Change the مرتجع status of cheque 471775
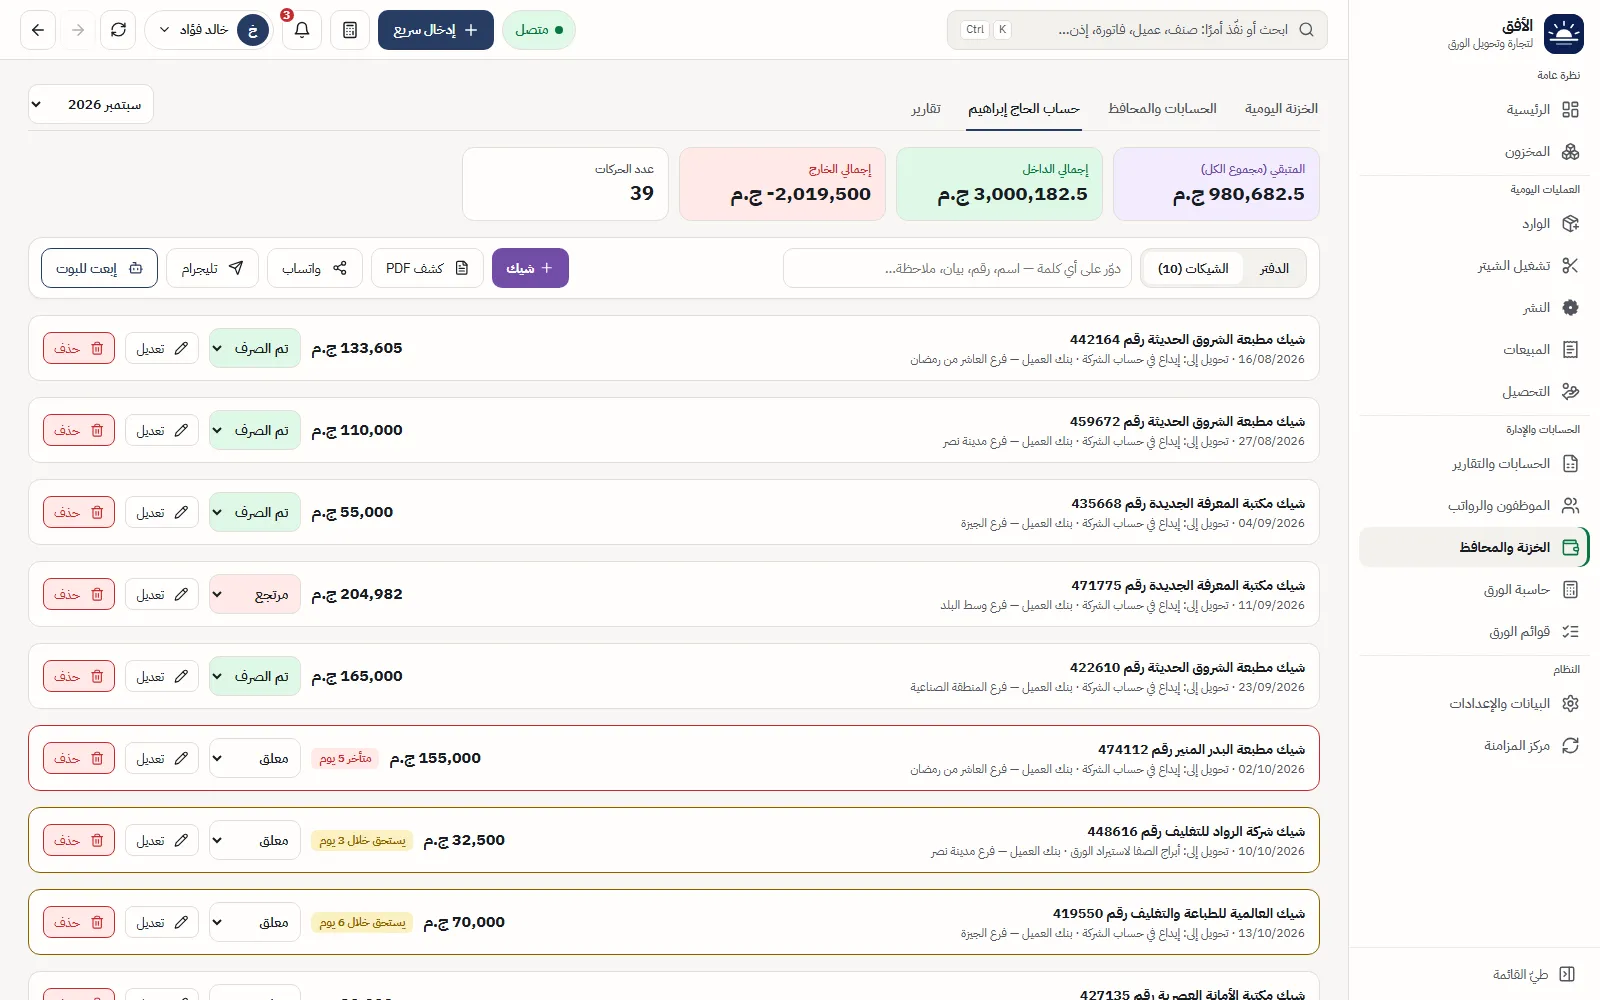This screenshot has width=1600, height=1000. [x=255, y=594]
